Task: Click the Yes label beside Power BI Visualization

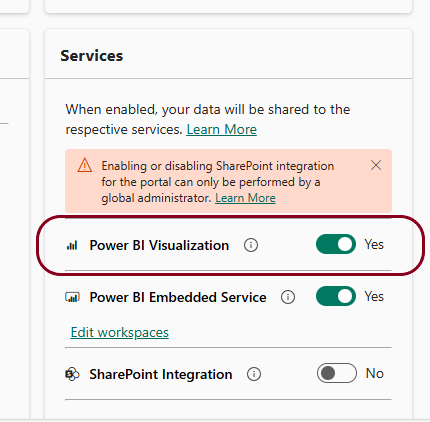Action: (374, 244)
